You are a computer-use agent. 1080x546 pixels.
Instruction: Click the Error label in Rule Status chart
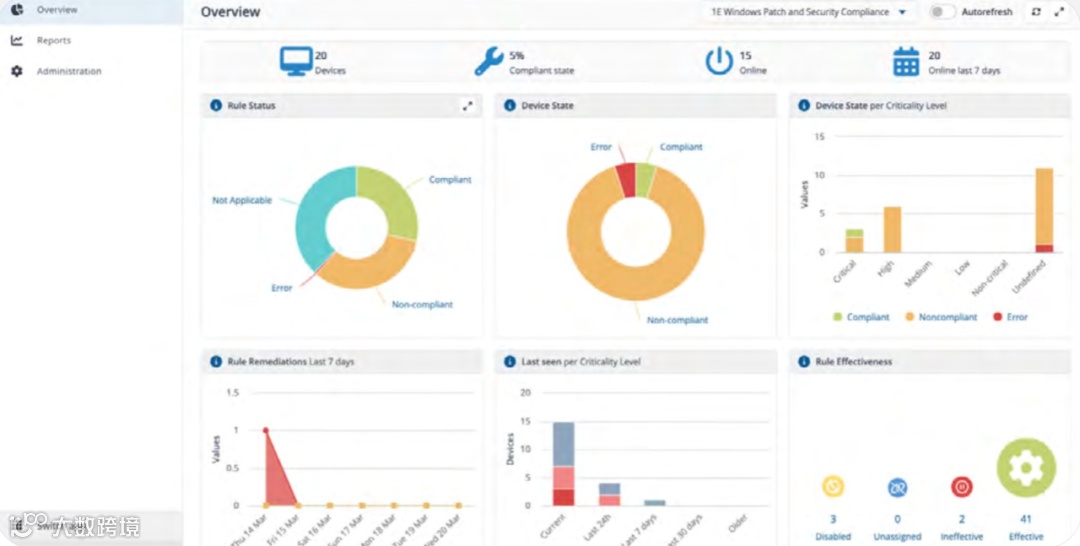(282, 288)
